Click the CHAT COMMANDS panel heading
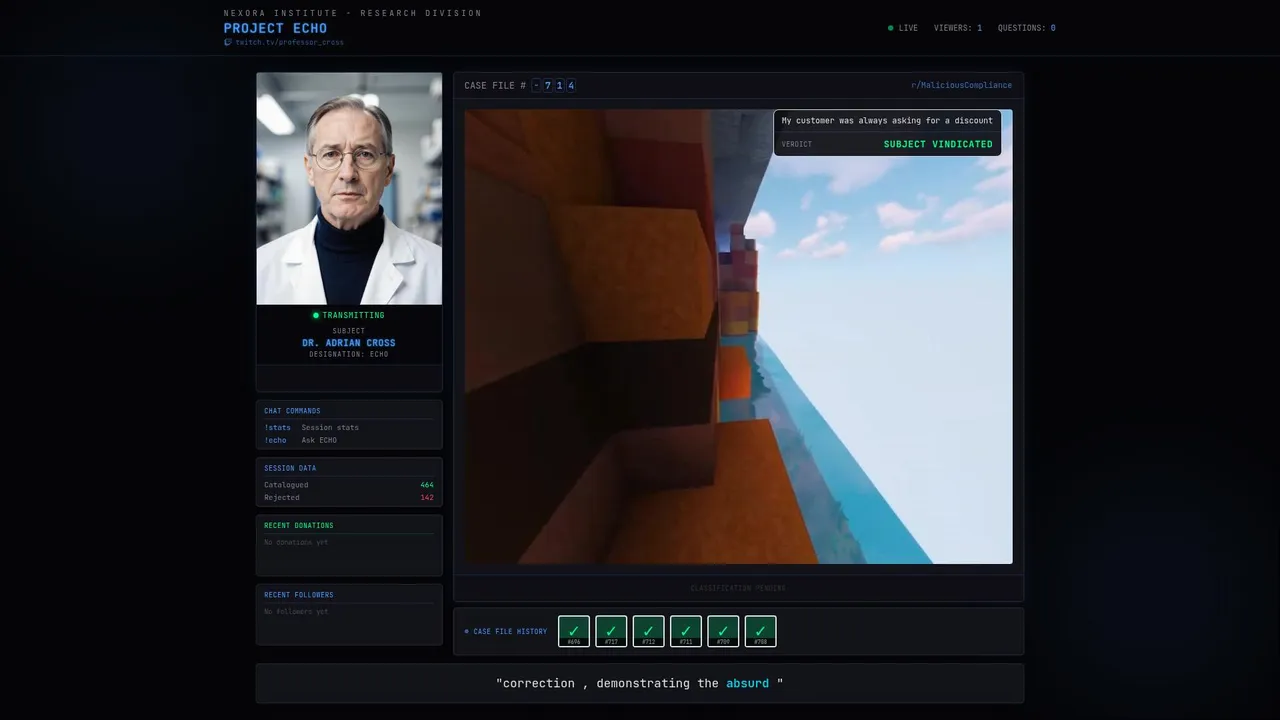Screen dimensions: 1280x720 point(292,411)
